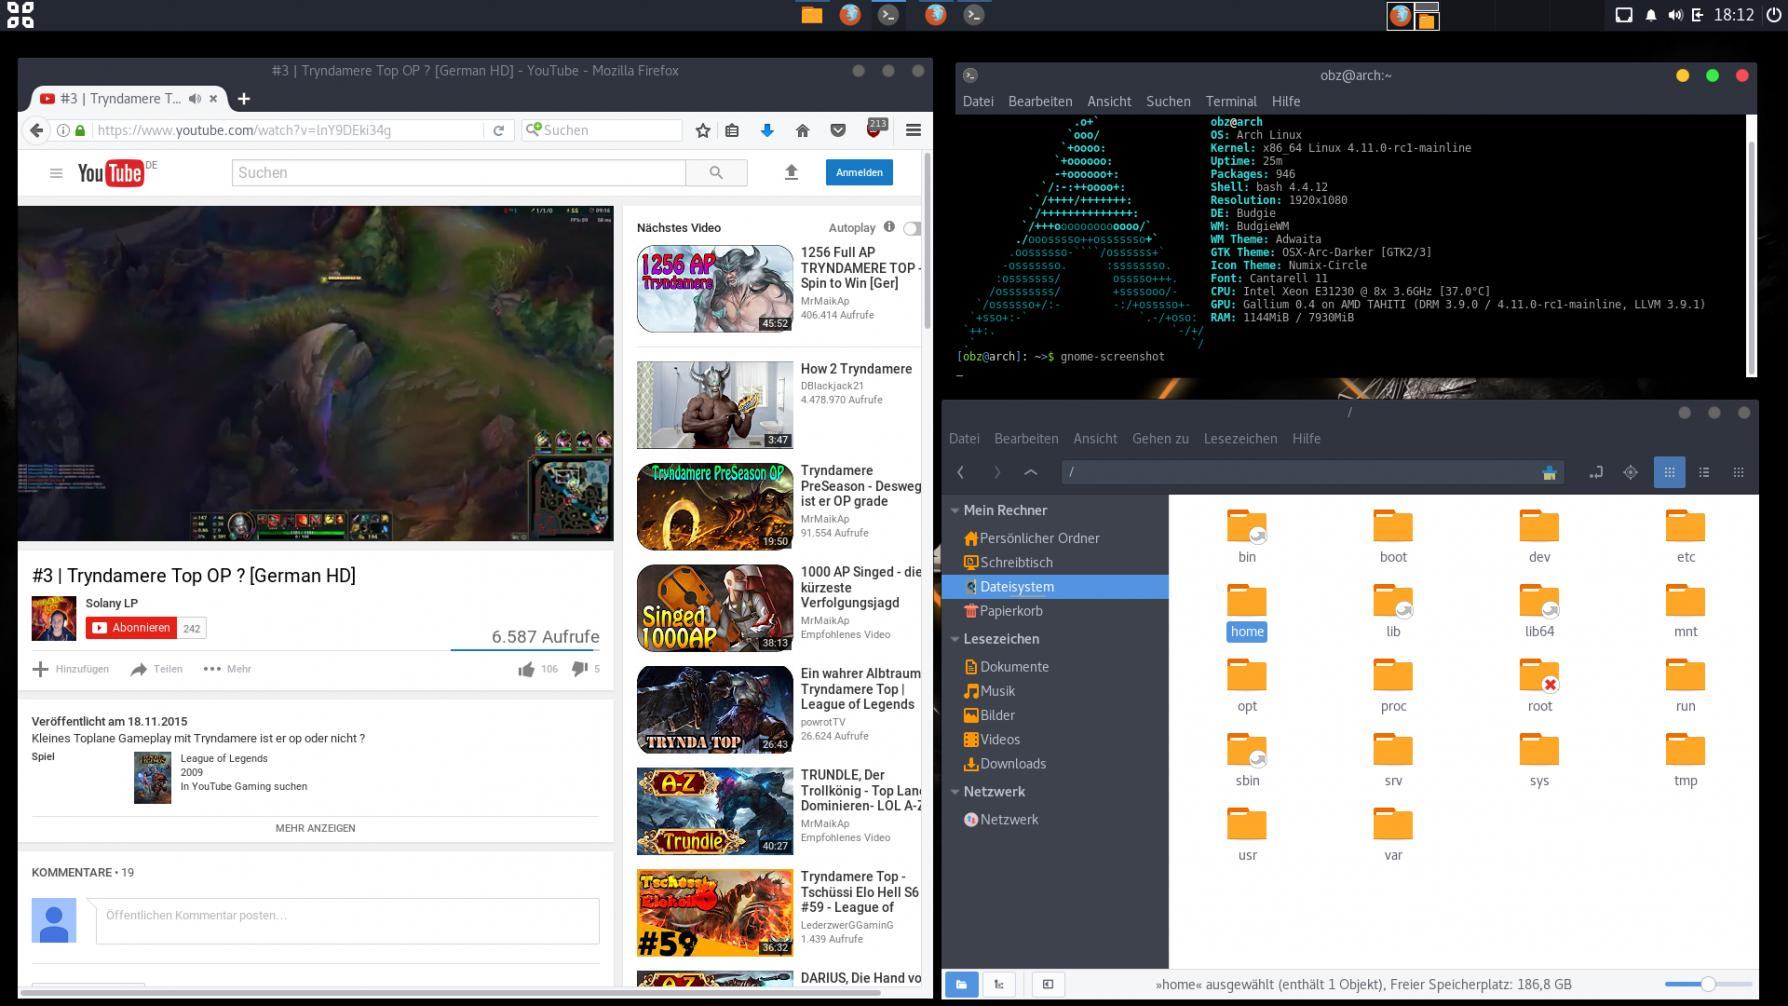Click the public comment input box
1788x1006 pixels.
pos(347,920)
